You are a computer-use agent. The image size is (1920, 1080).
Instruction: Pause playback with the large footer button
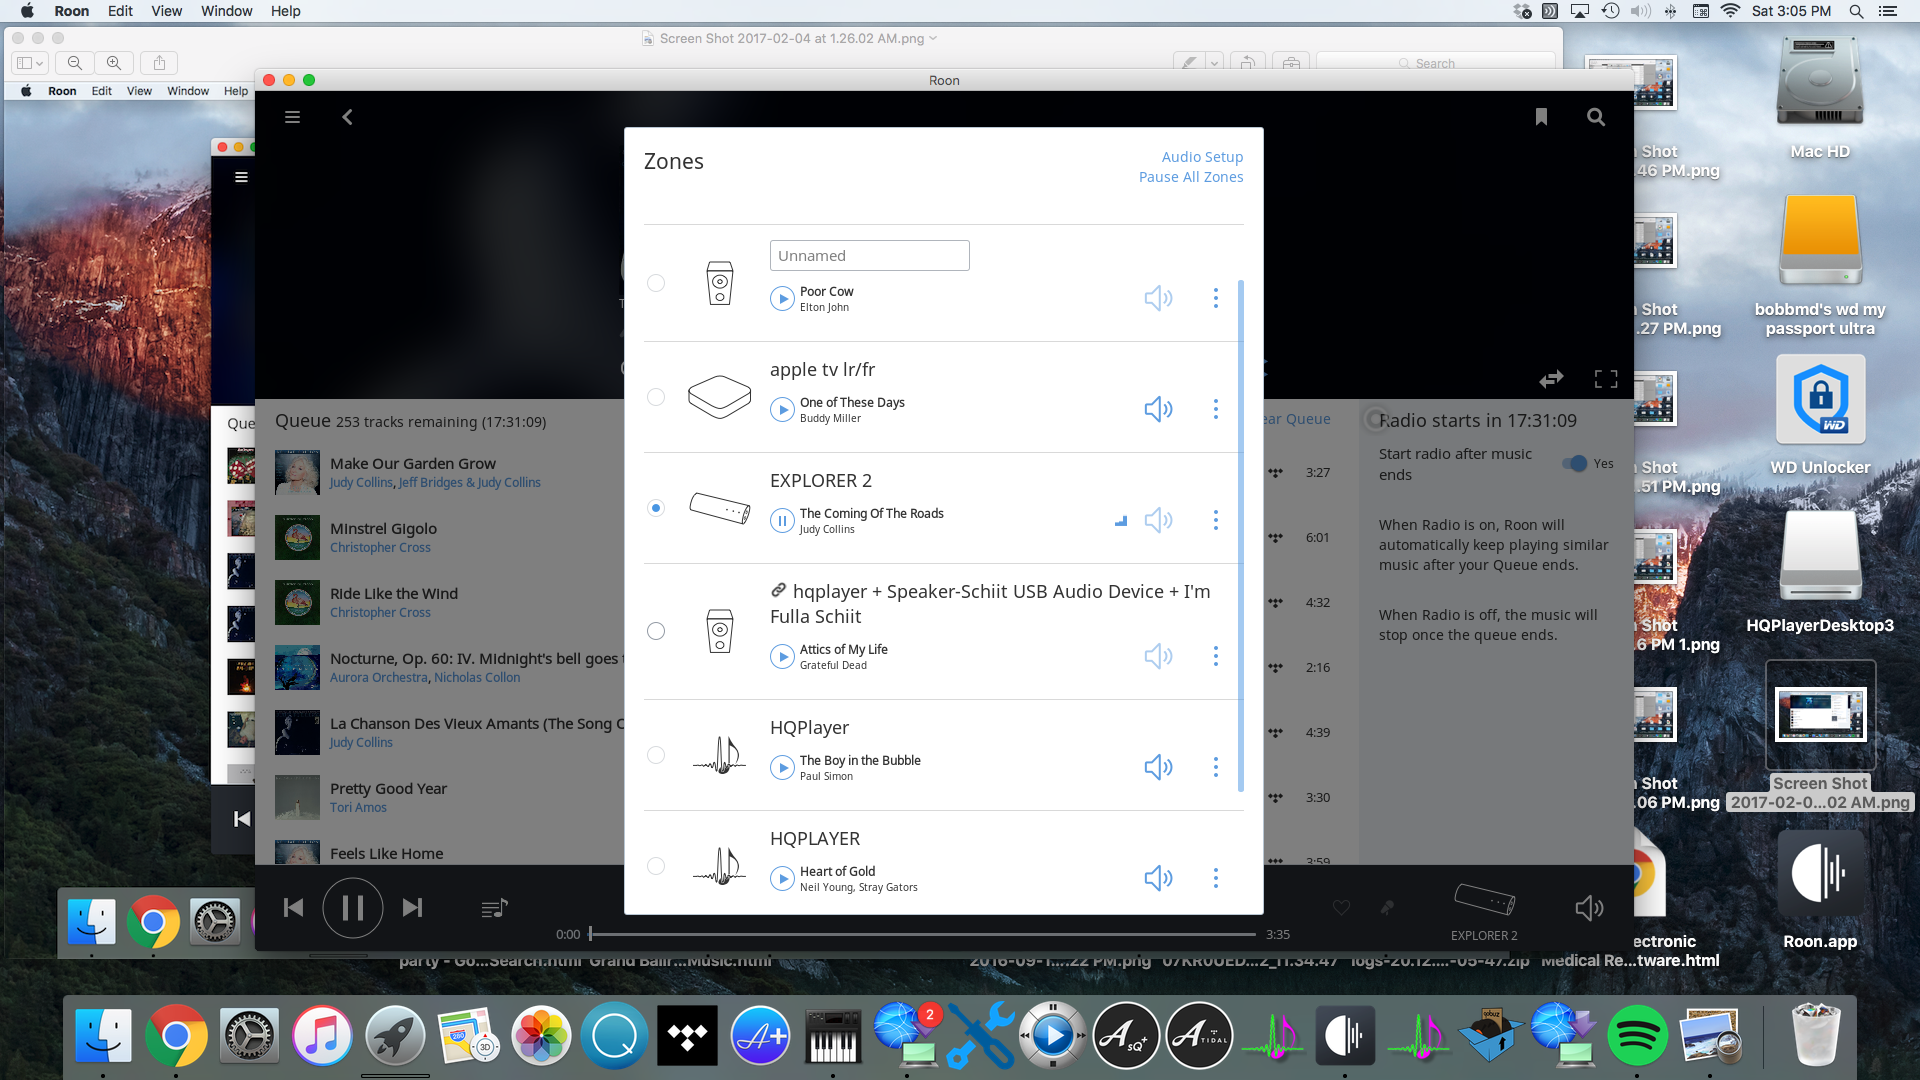[352, 907]
